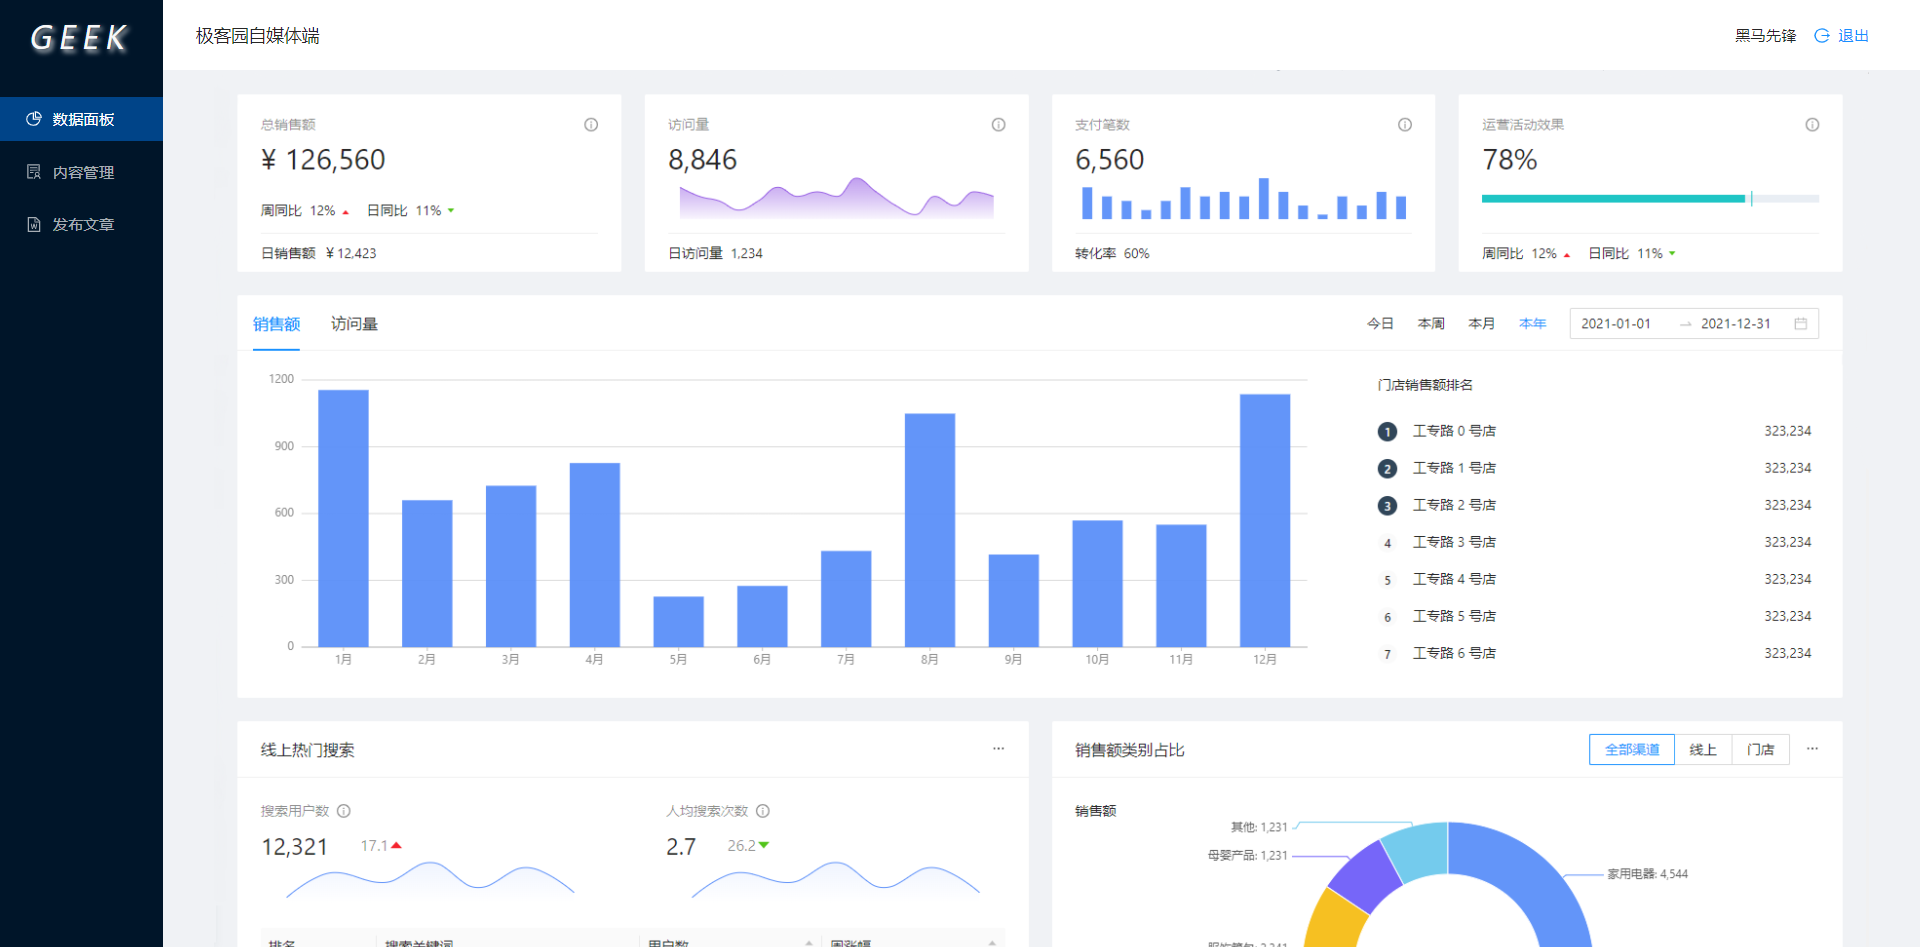Click the ¥ 126,560 total sales value
This screenshot has width=1920, height=947.
click(x=323, y=160)
